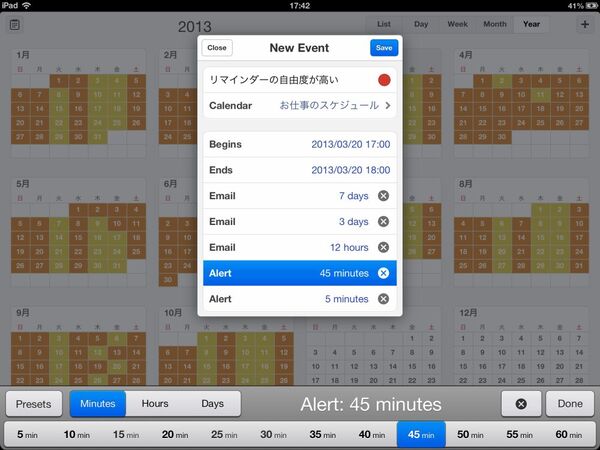Remove the 3 days Email reminder
This screenshot has width=600, height=450.
coord(383,222)
